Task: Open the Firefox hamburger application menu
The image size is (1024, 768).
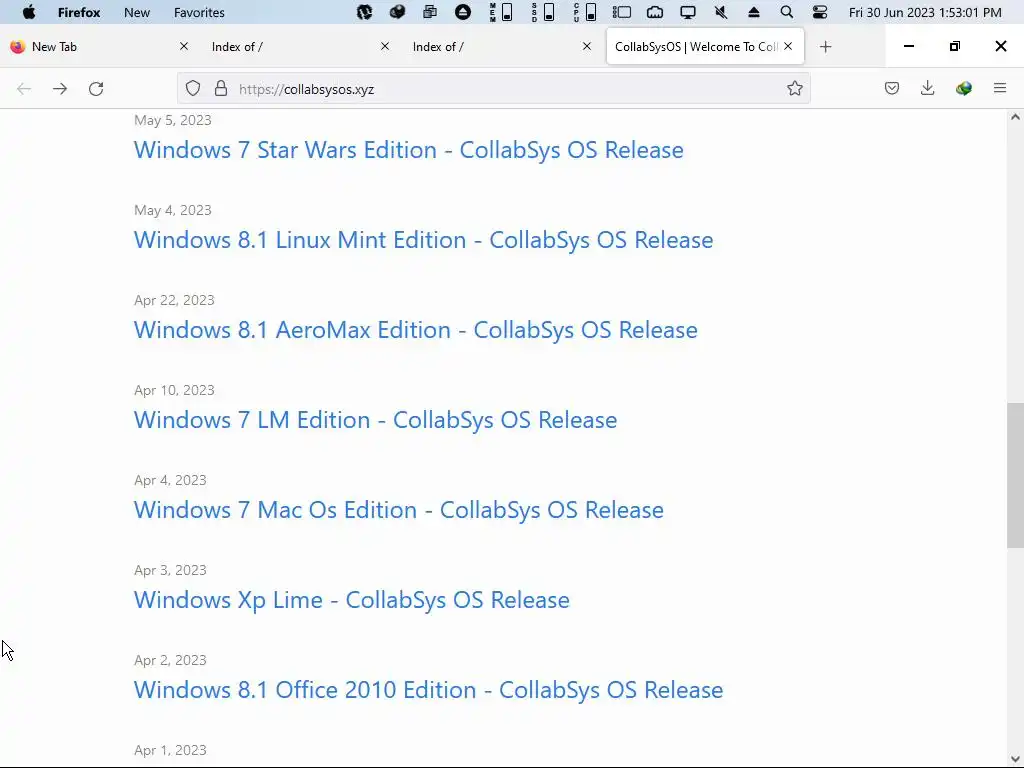Action: (x=1000, y=88)
